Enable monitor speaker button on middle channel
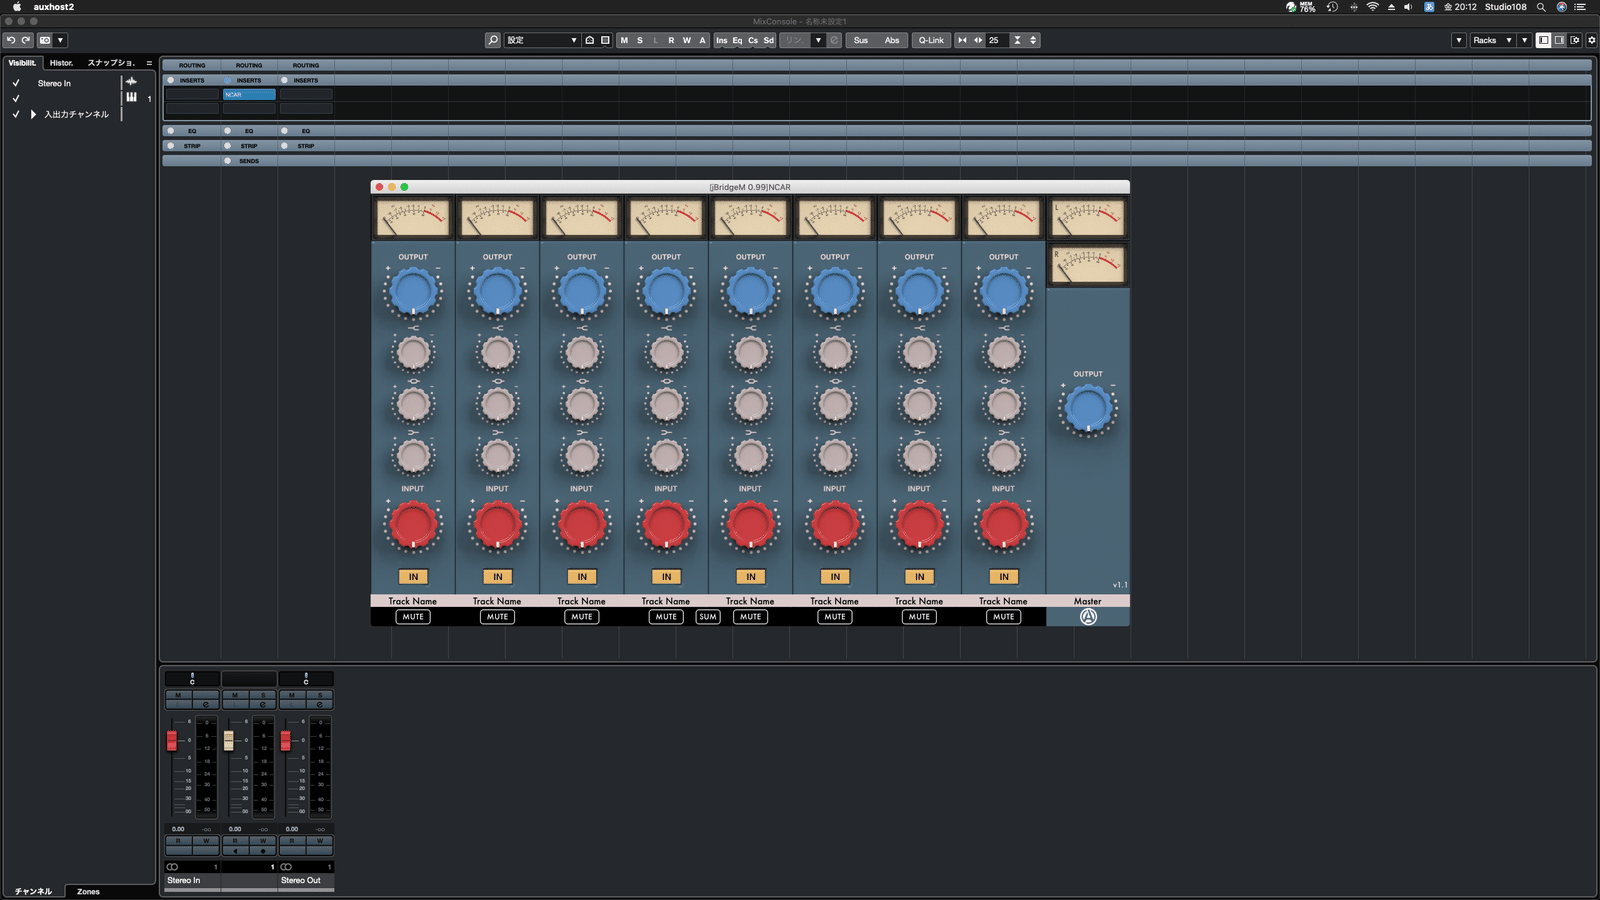Screen dimensions: 1600x900 [235, 850]
